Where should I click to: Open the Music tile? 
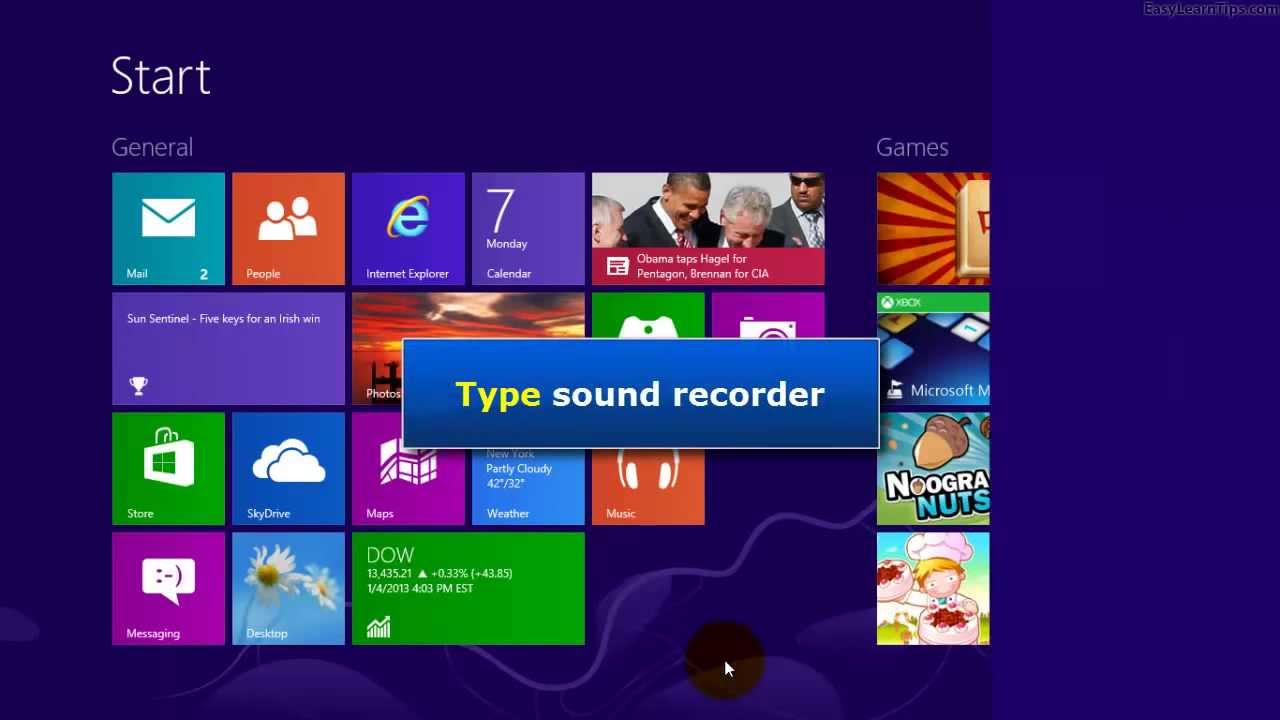click(x=648, y=486)
